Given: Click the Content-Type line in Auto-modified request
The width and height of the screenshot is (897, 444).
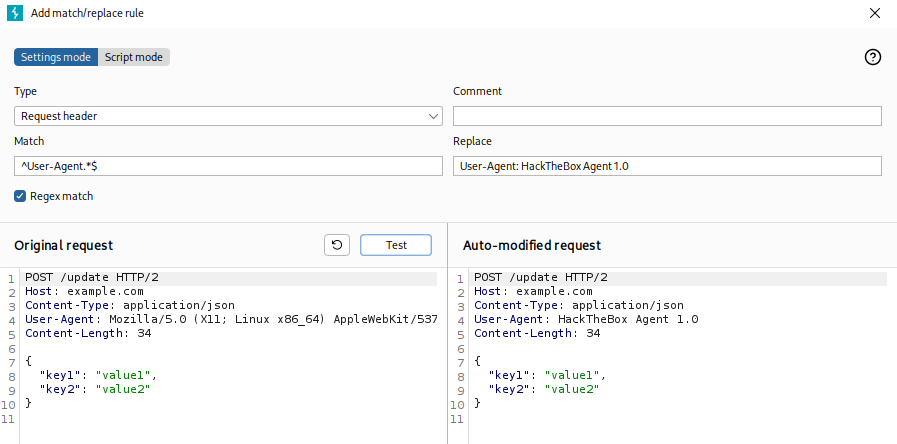Looking at the screenshot, I should click(579, 305).
